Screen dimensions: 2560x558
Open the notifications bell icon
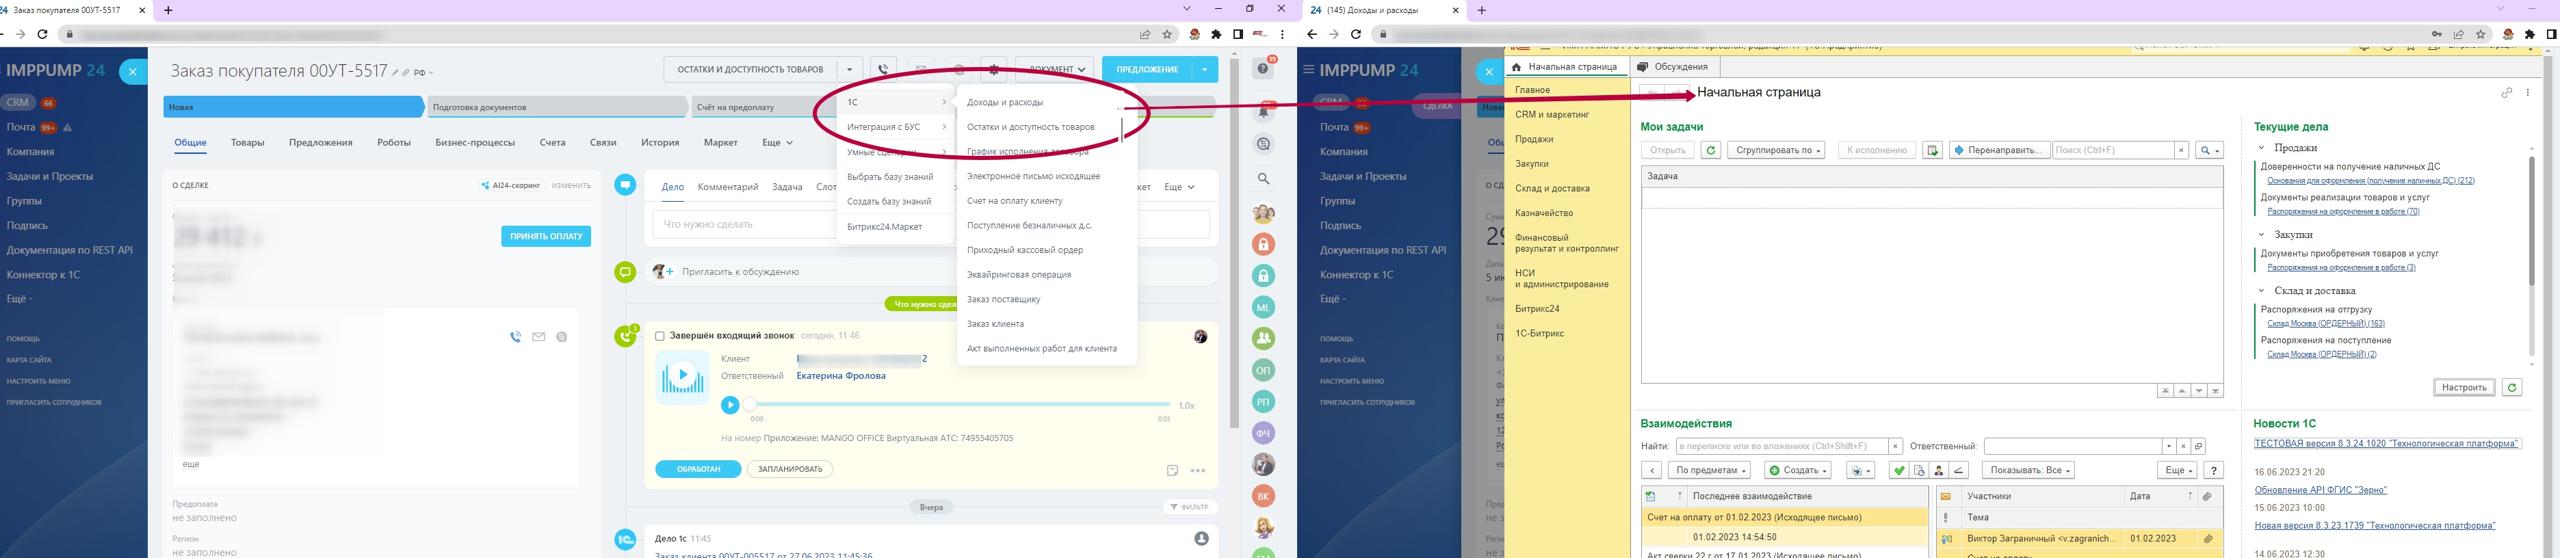click(x=1264, y=111)
